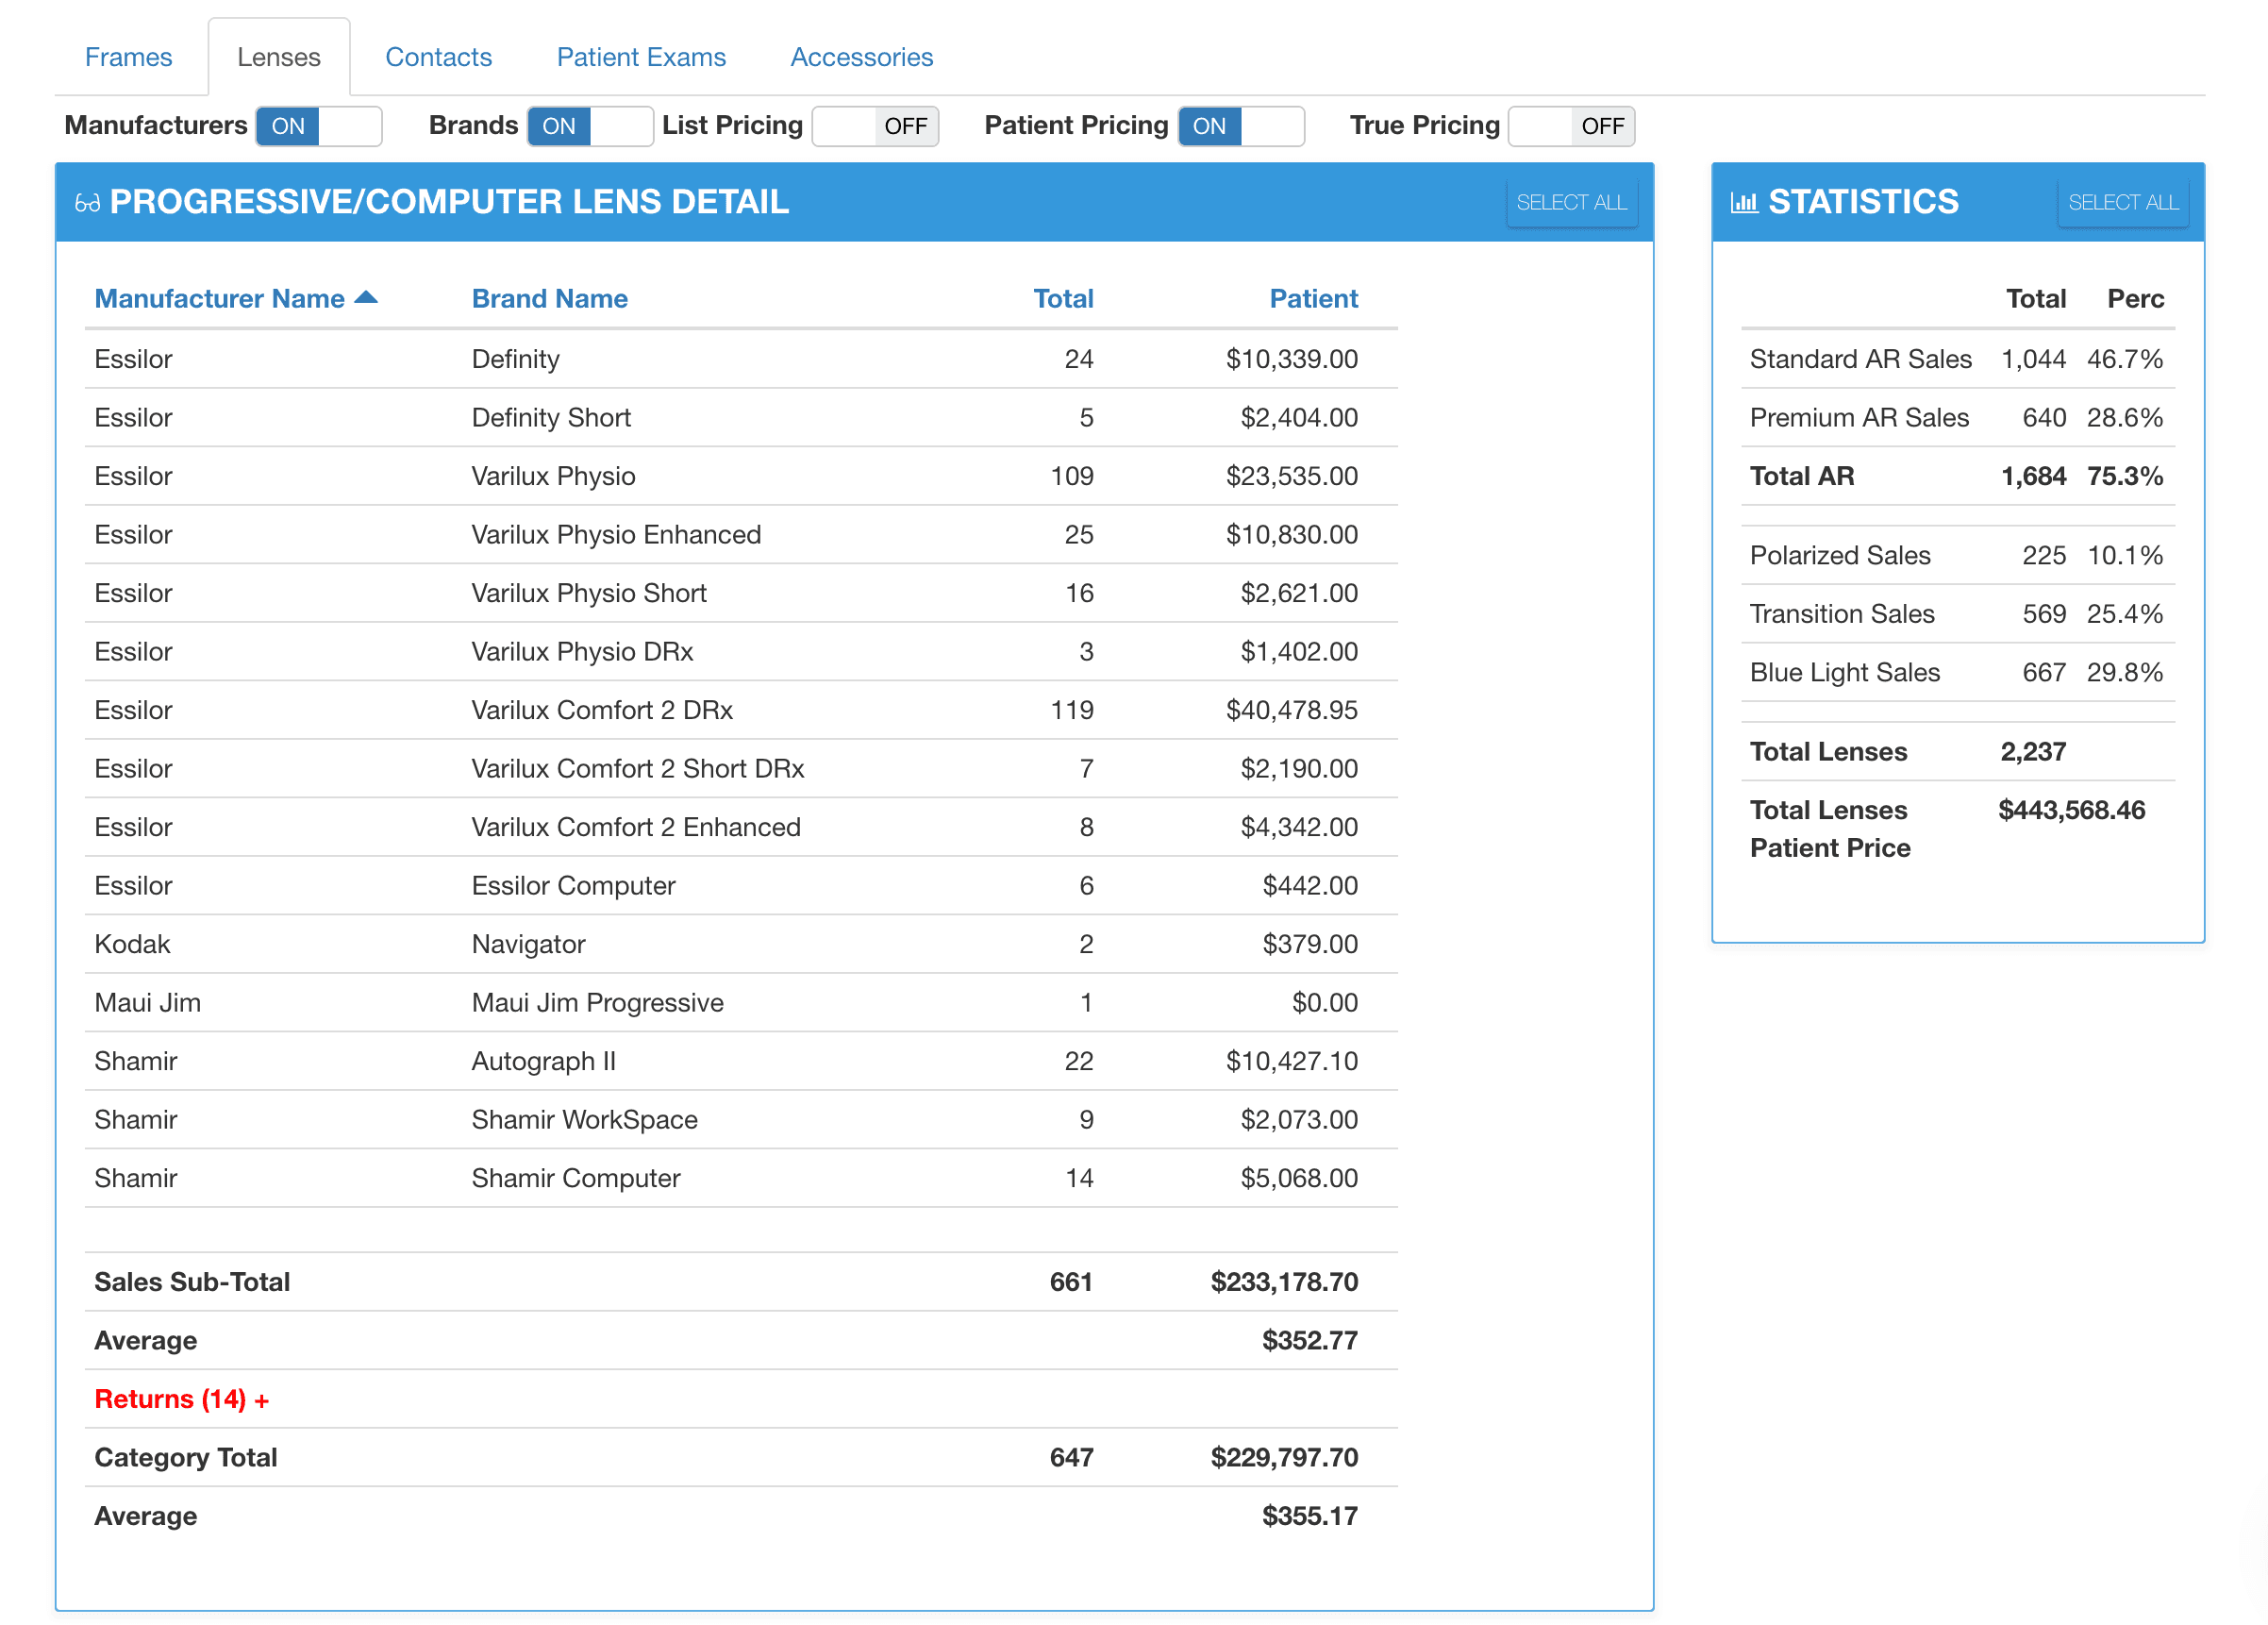Viewport: 2268px width, 1625px height.
Task: Sort by Manufacturer Name column
Action: point(219,298)
